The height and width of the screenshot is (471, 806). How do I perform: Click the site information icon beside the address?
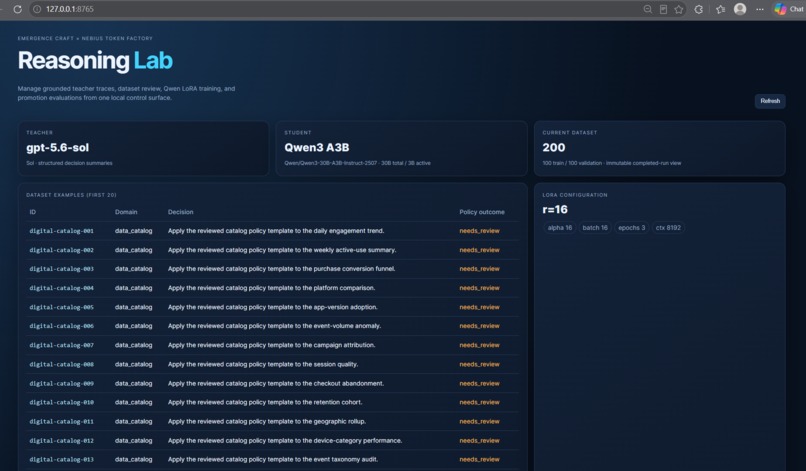click(37, 9)
